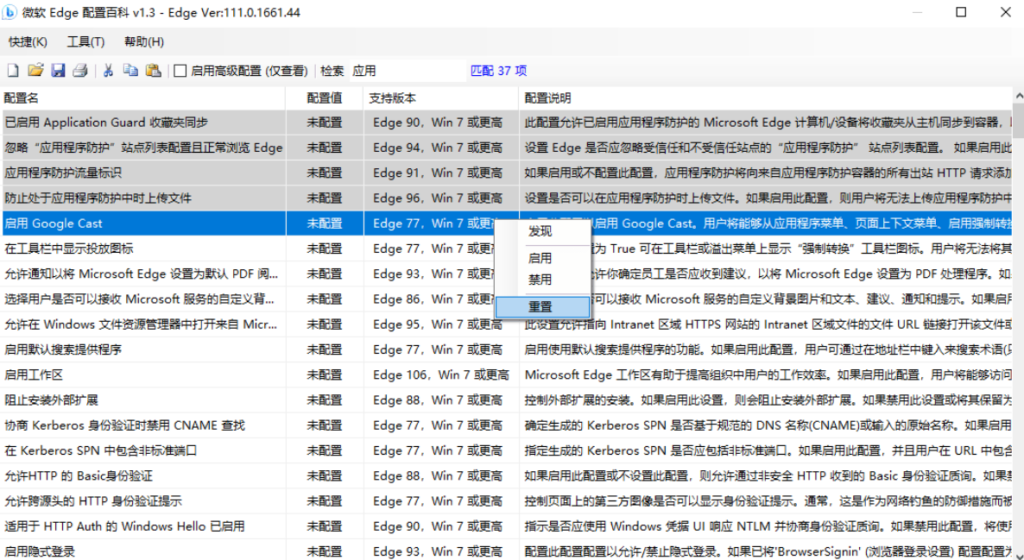
Task: Click 重置 in the context menu
Action: pyautogui.click(x=540, y=307)
